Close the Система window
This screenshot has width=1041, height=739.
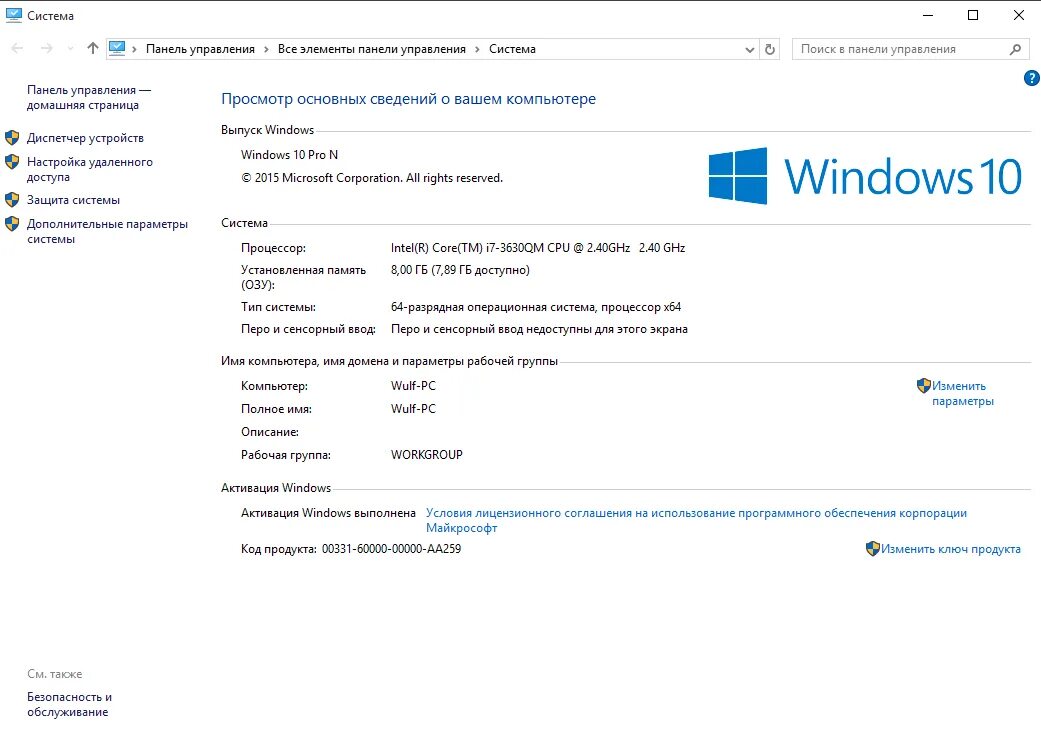tap(1018, 15)
